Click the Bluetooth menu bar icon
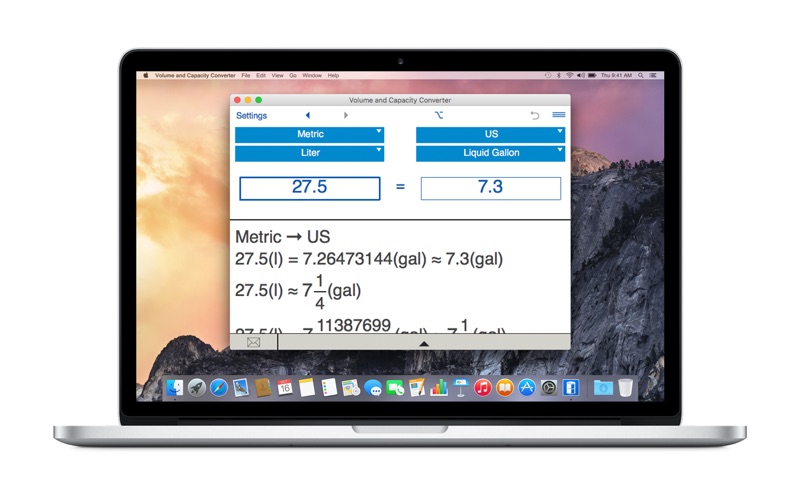Image resolution: width=800 pixels, height=500 pixels. (x=559, y=76)
